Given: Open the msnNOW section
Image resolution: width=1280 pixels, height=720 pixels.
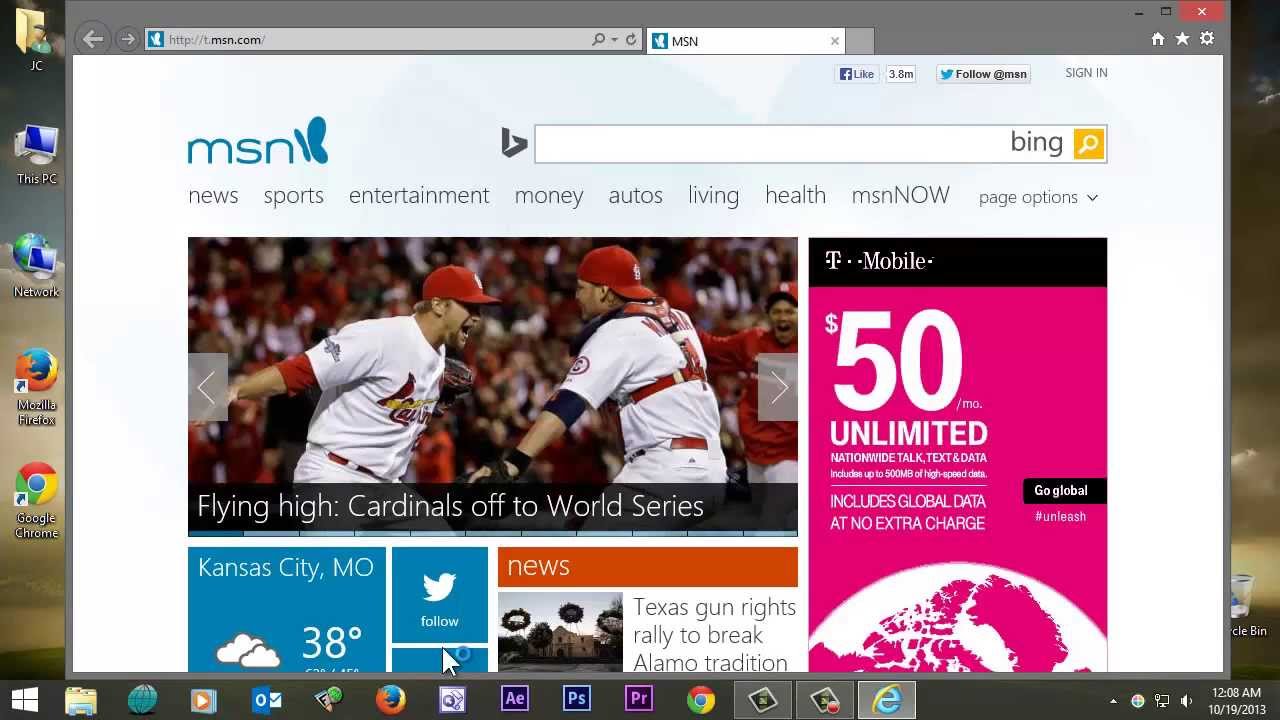Looking at the screenshot, I should pos(901,195).
